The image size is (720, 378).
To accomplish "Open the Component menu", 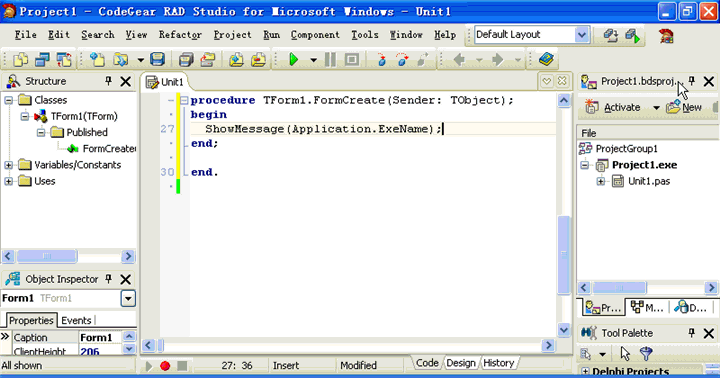I will coord(315,35).
